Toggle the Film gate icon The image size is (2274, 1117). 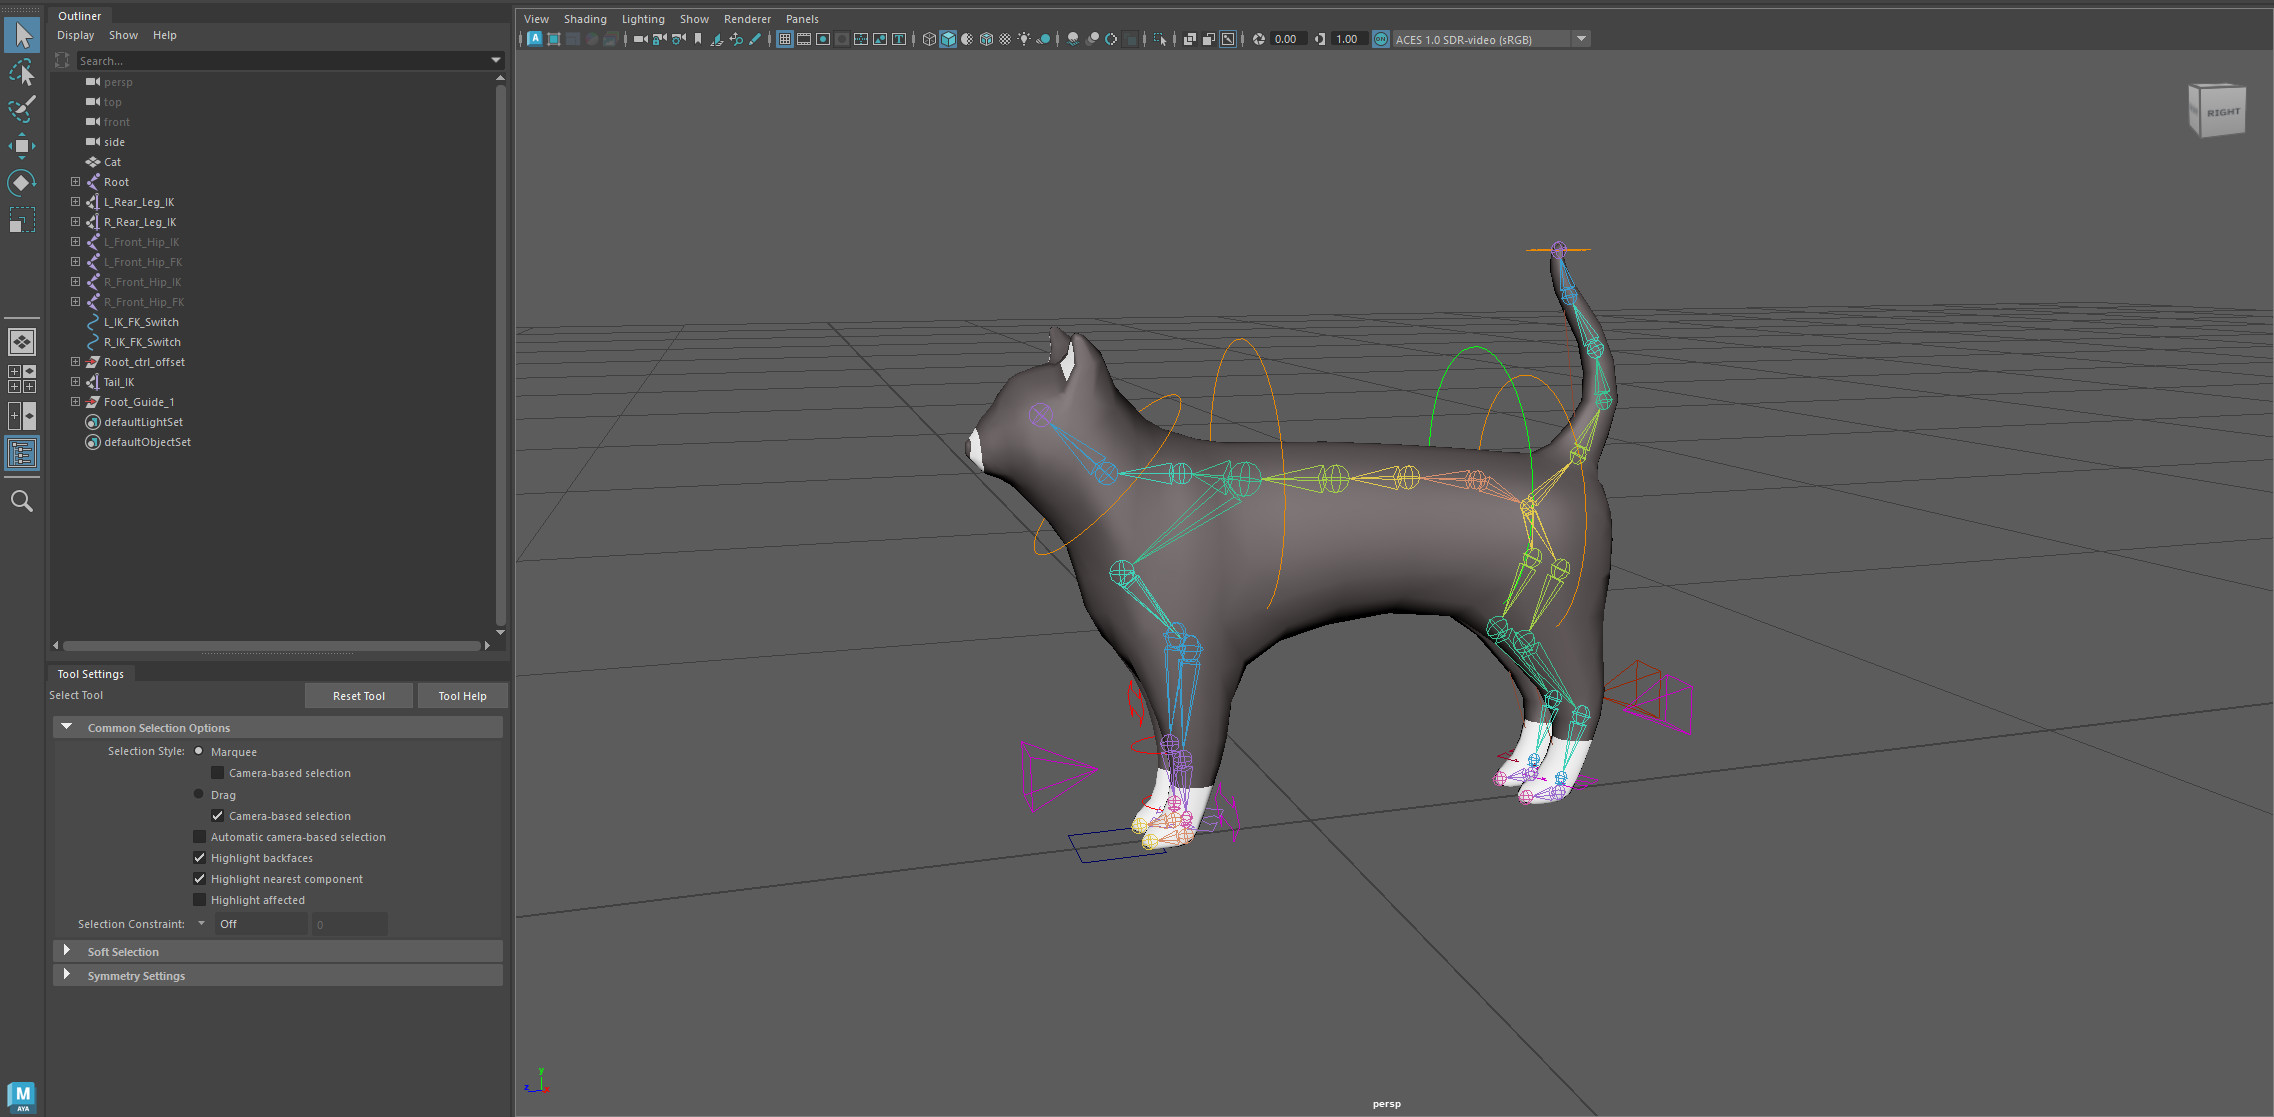[x=803, y=39]
